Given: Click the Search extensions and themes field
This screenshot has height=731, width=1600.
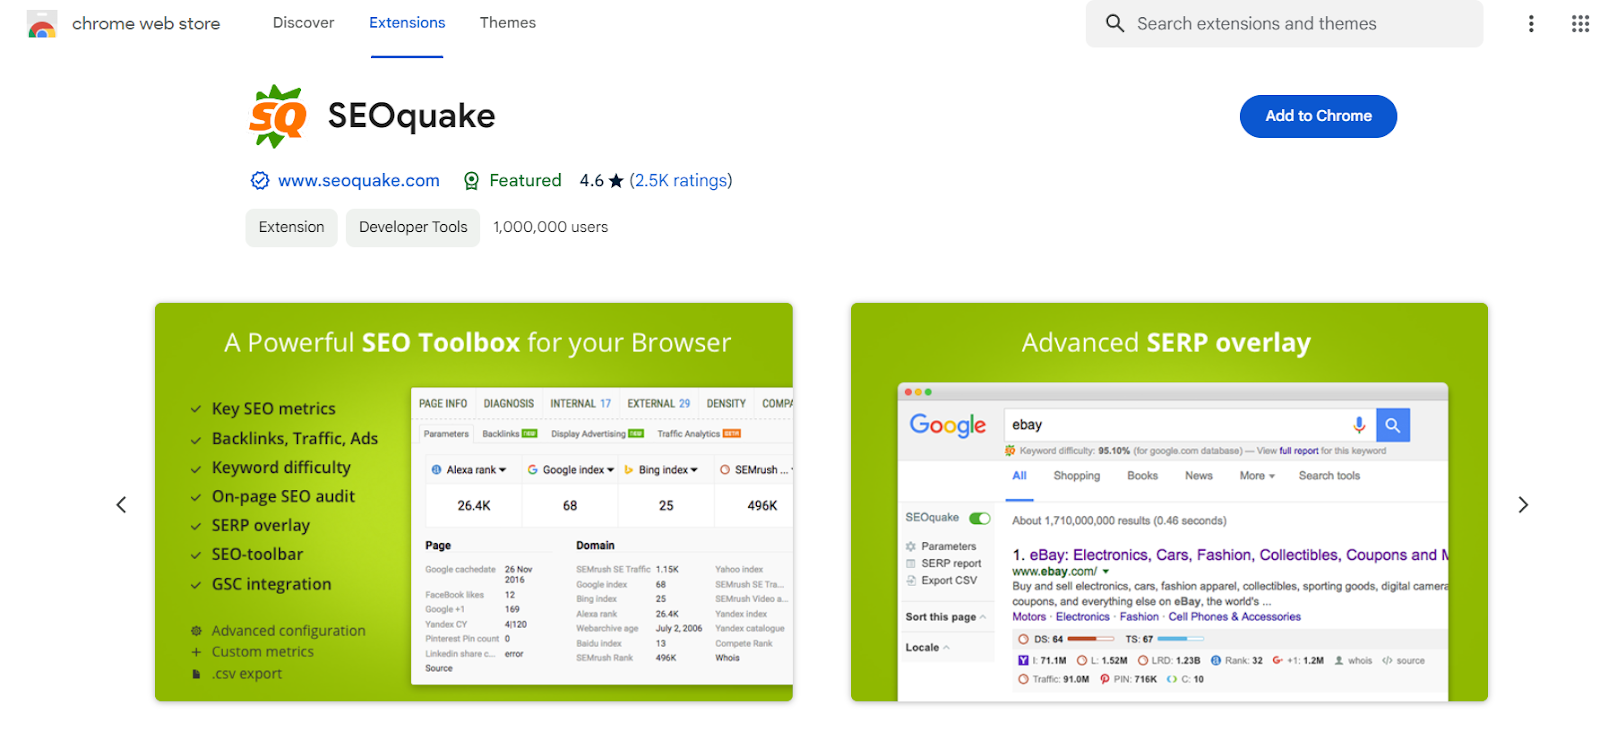Looking at the screenshot, I should pos(1284,24).
